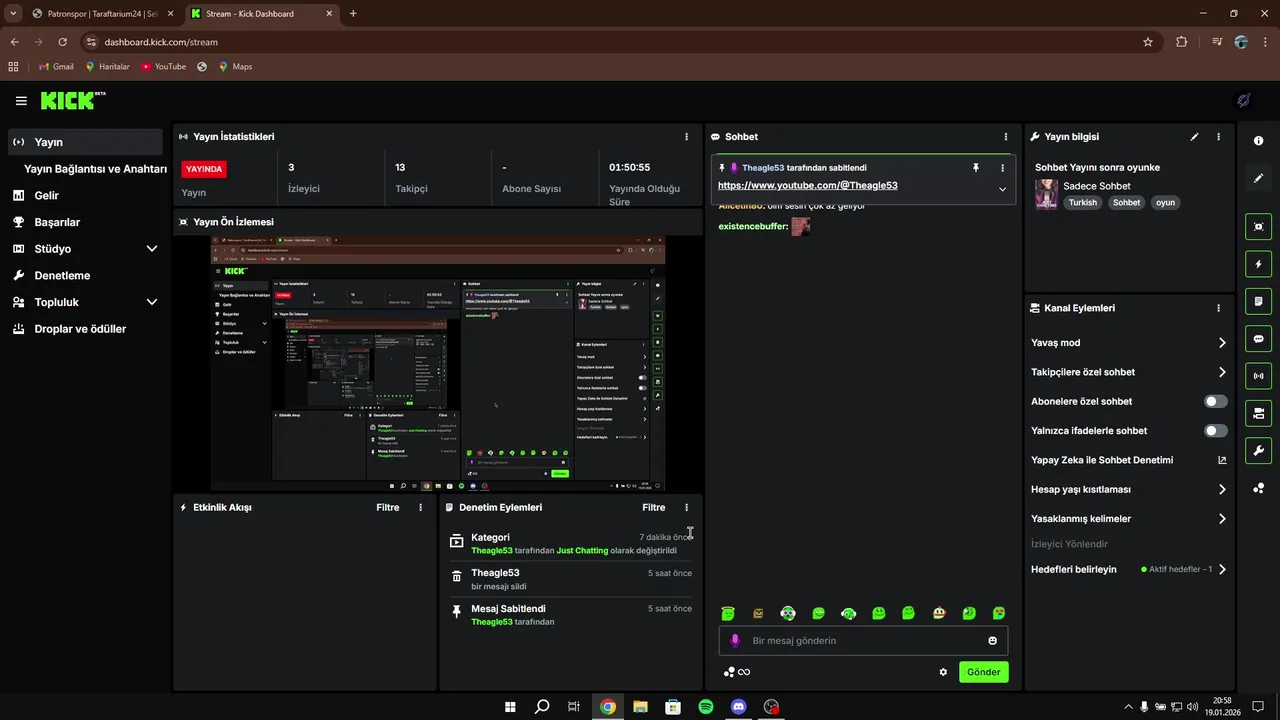Toggle document widget icon in right sidebar
The height and width of the screenshot is (720, 1280).
(1258, 301)
